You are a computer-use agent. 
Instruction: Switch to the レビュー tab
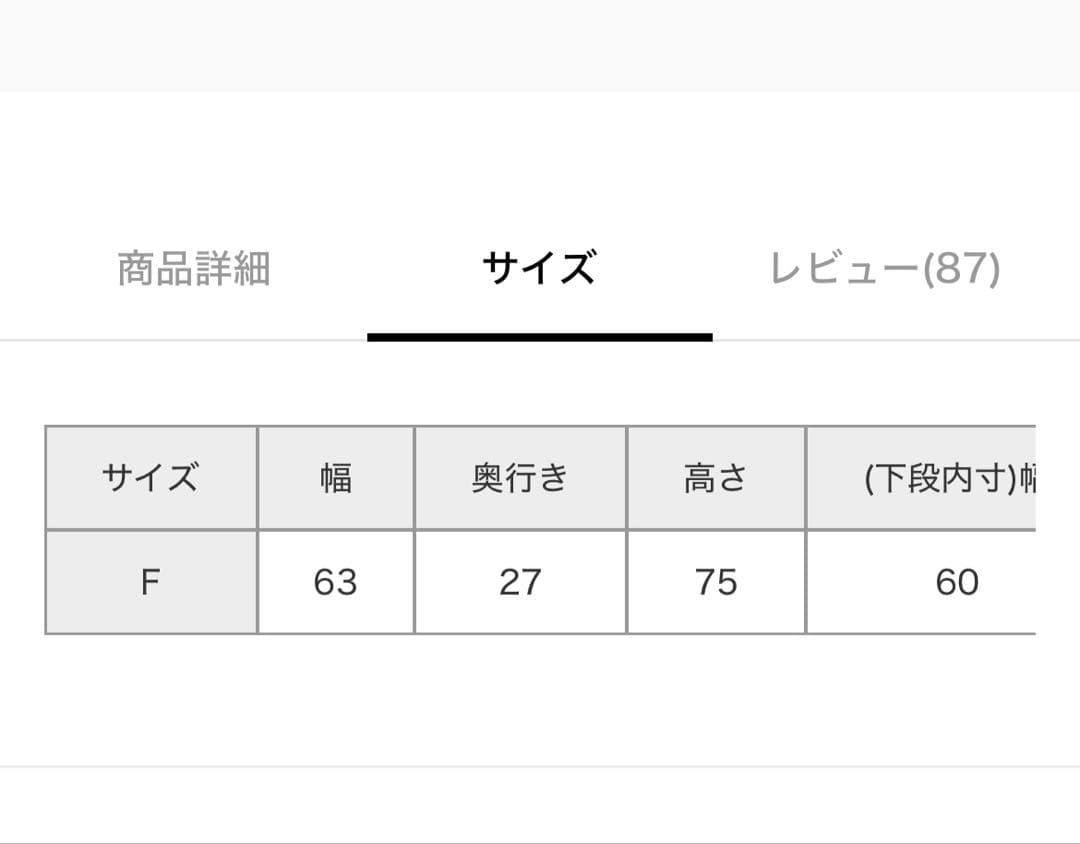(x=844, y=269)
